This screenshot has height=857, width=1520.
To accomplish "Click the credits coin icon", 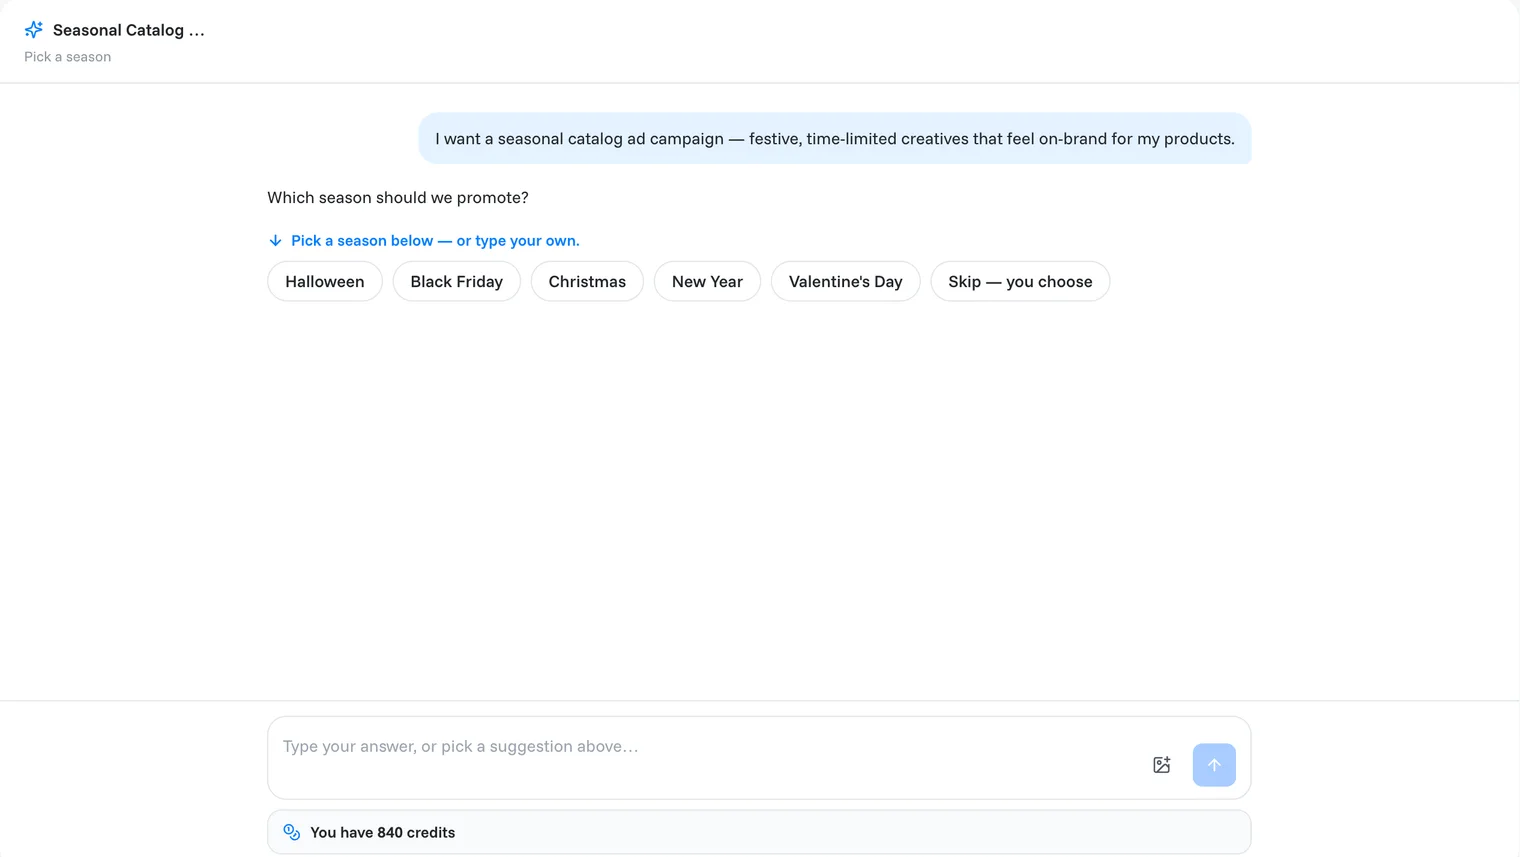I will 292,832.
